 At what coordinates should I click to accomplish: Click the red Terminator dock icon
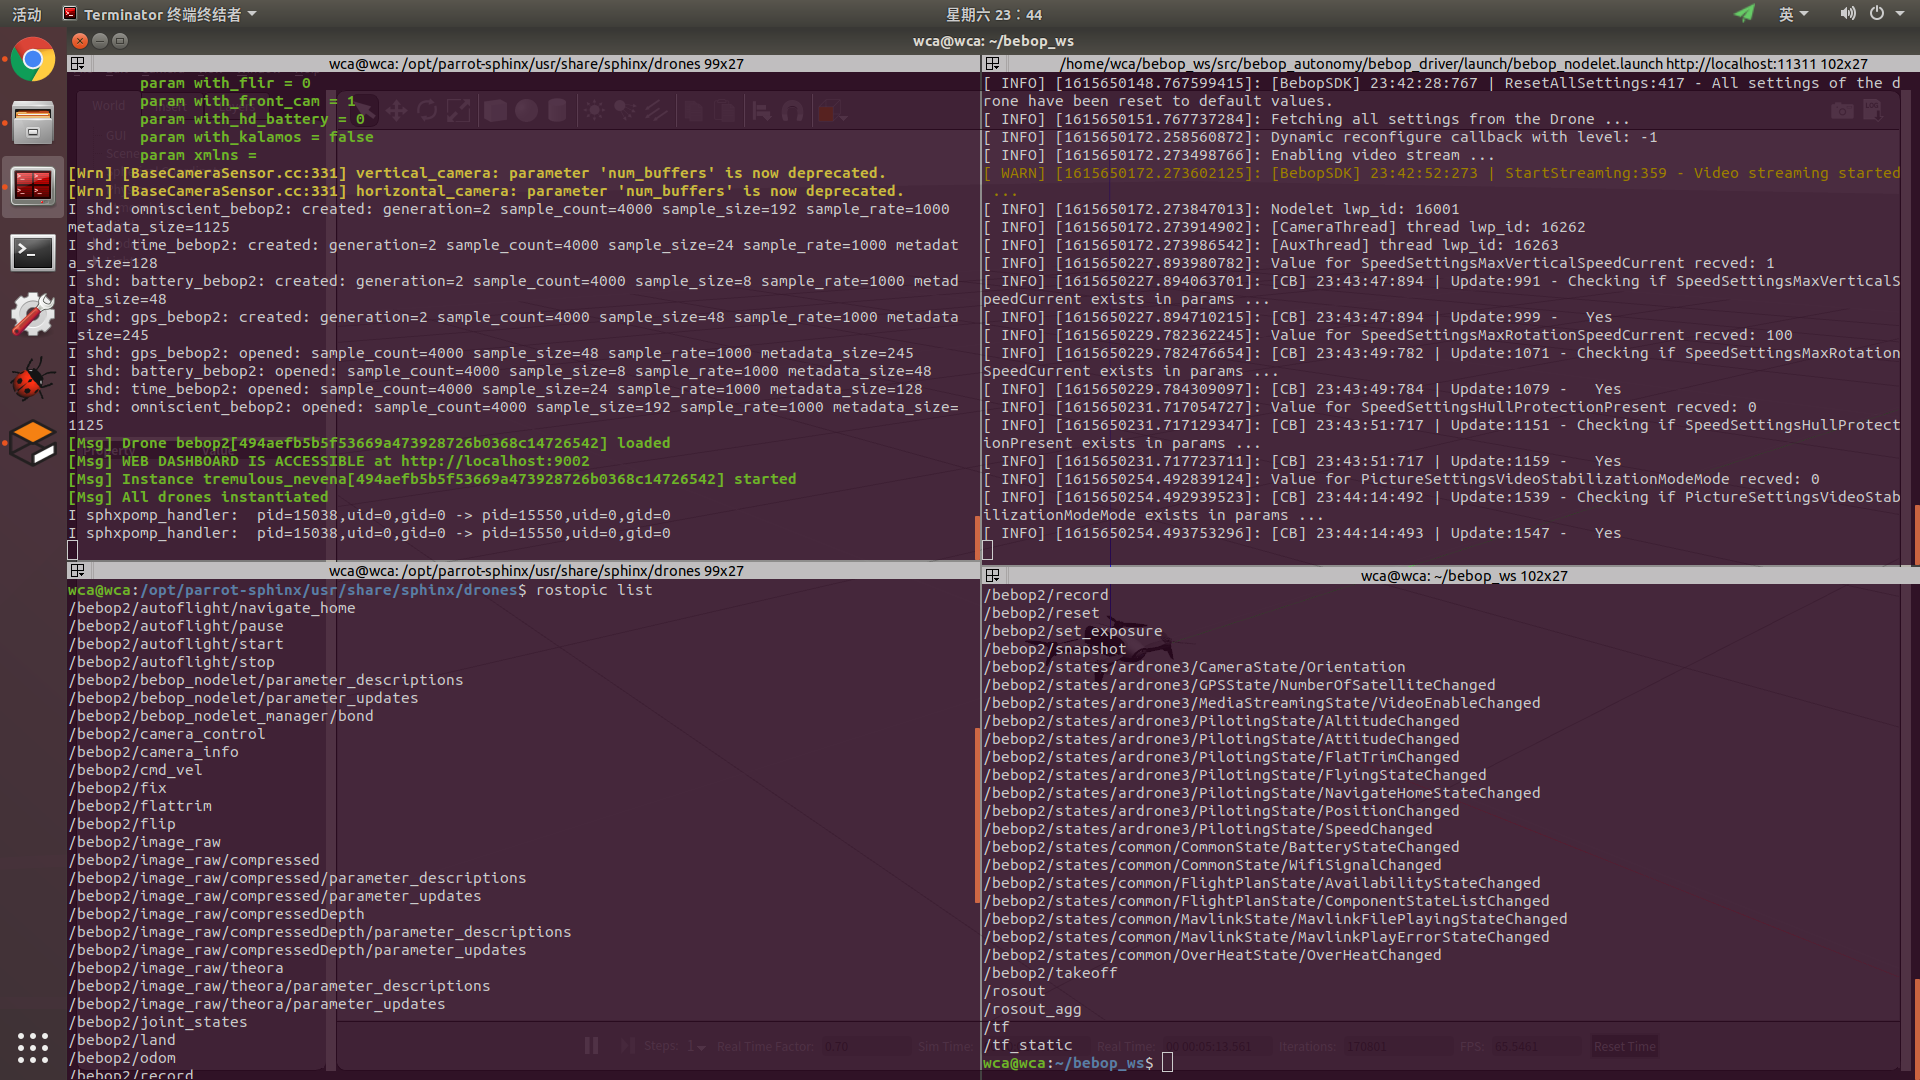(x=33, y=186)
